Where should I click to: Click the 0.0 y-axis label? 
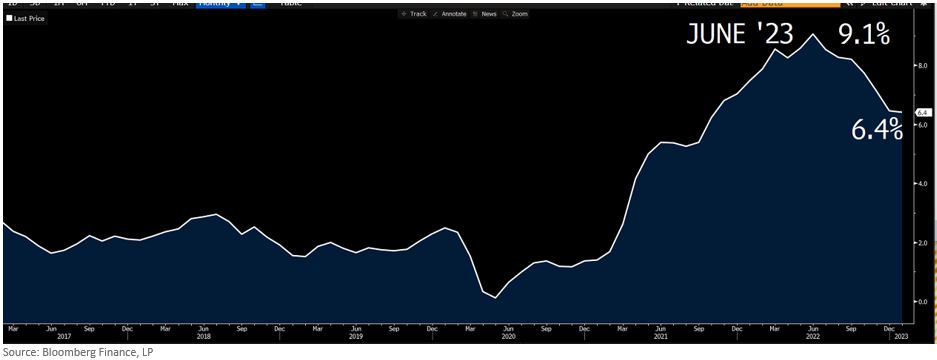(x=922, y=301)
